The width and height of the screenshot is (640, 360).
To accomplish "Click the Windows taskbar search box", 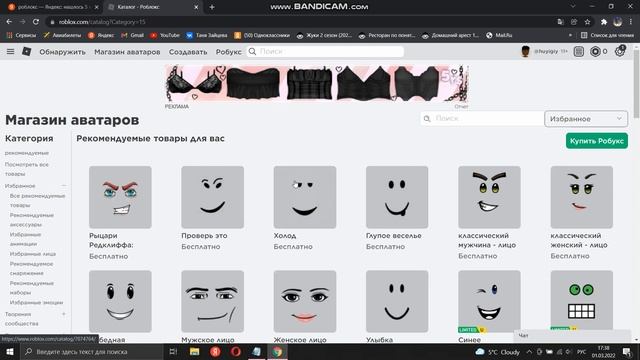I will [x=91, y=351].
